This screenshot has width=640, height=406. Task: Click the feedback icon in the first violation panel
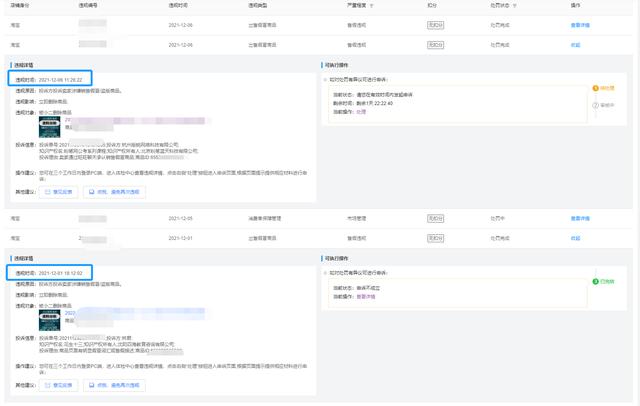[48, 190]
